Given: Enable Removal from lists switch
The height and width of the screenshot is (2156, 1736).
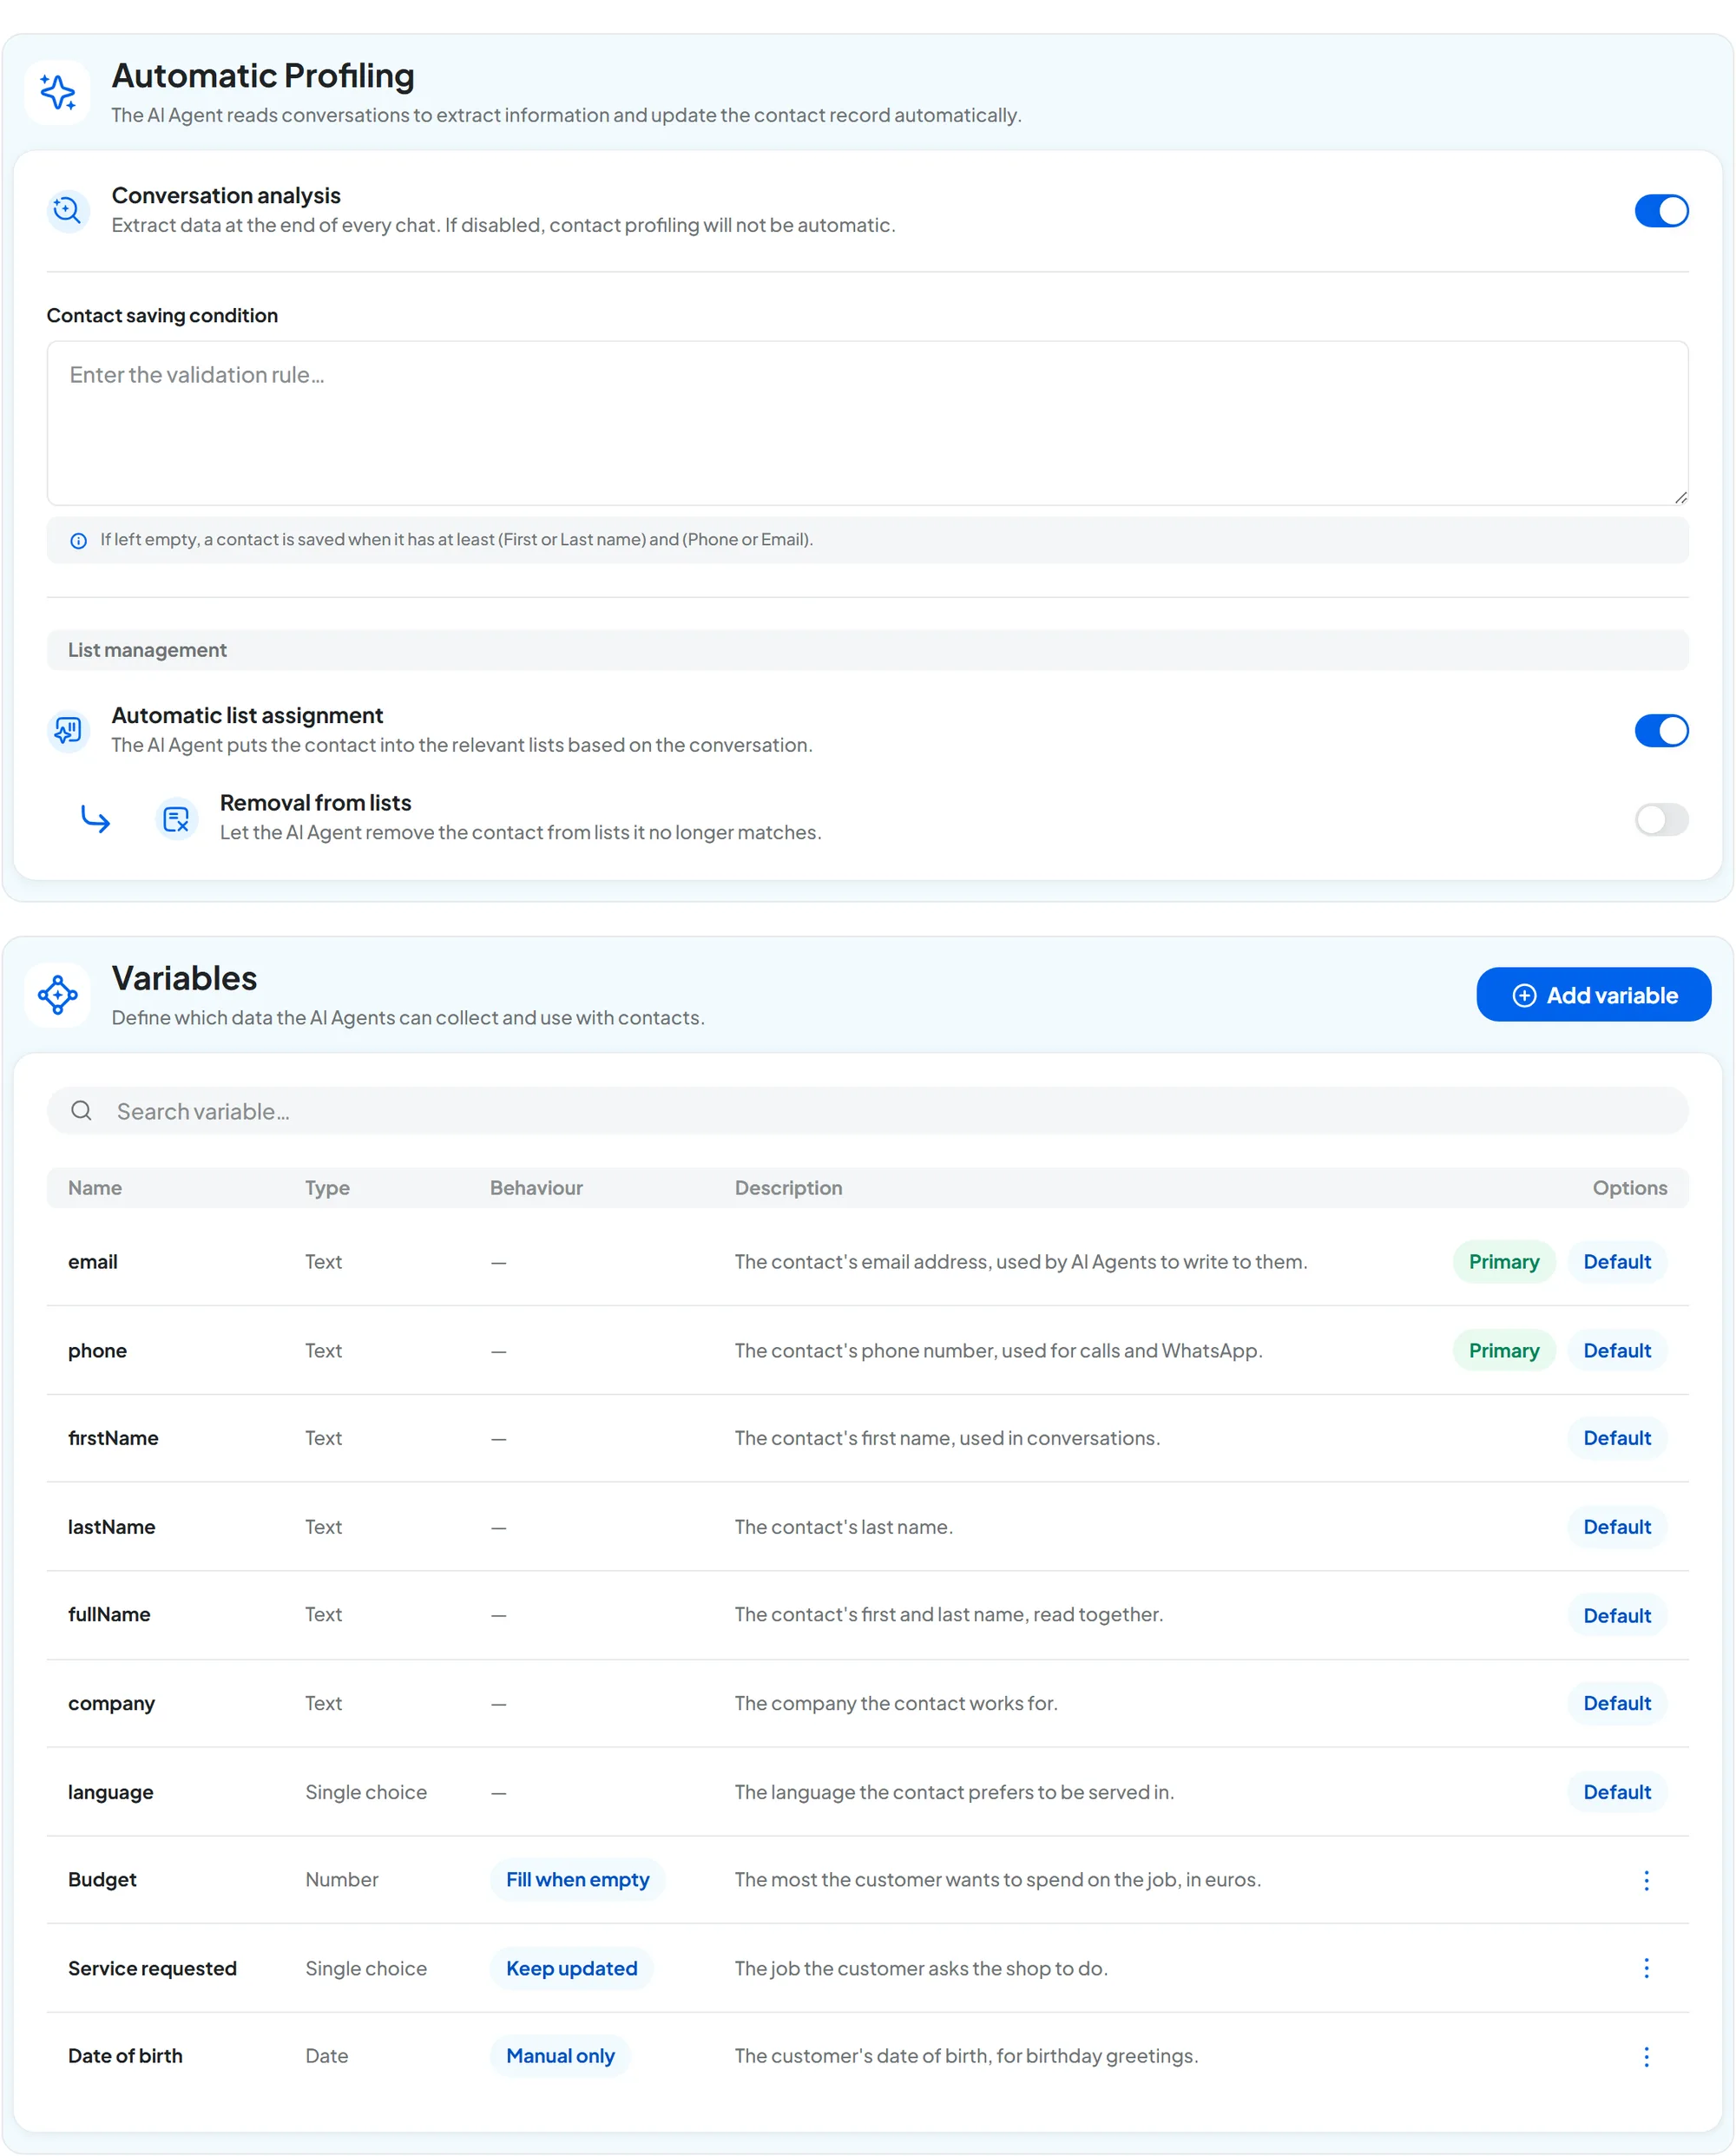Looking at the screenshot, I should (x=1661, y=820).
